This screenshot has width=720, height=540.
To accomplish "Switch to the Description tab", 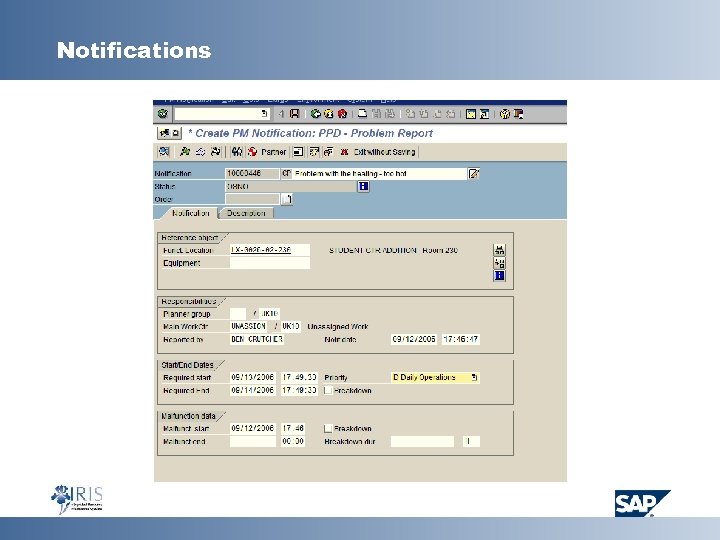I will point(246,213).
